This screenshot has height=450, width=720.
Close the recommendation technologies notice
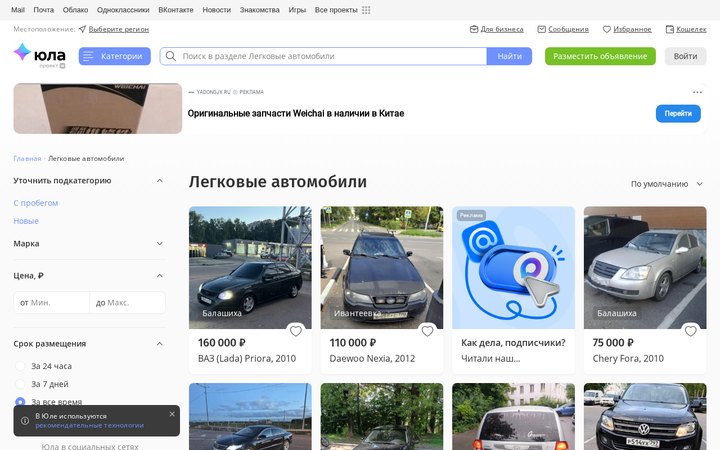click(x=172, y=414)
